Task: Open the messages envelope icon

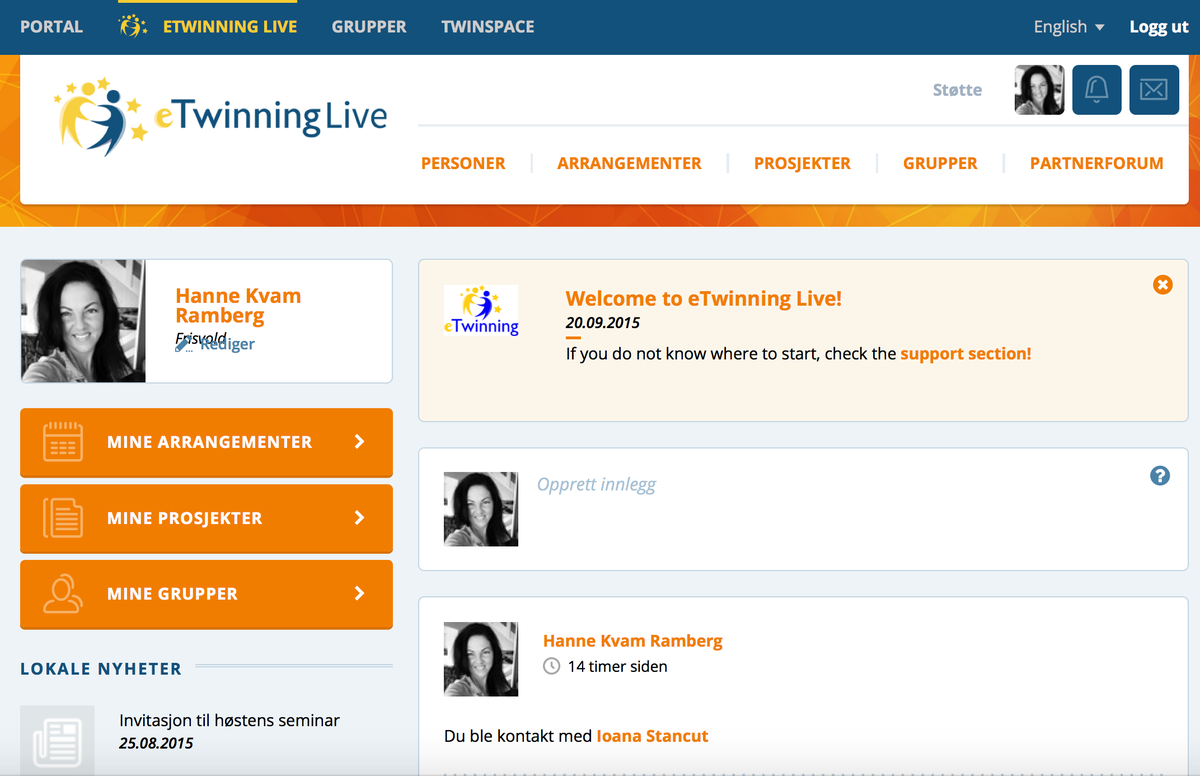Action: [x=1154, y=90]
